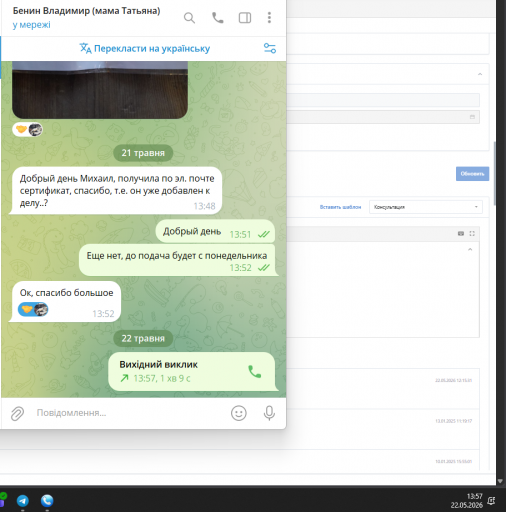Toggle the chat side panel icon

(245, 18)
